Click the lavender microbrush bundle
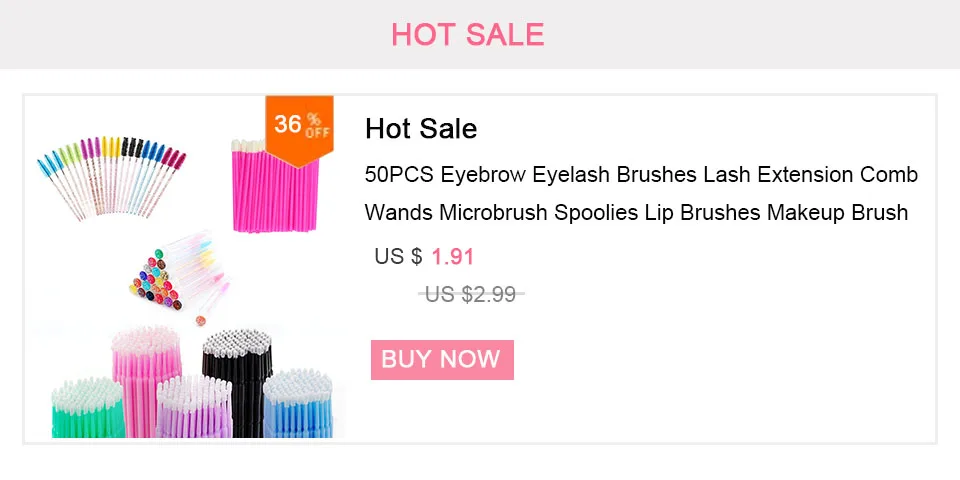The height and width of the screenshot is (480, 960). click(192, 410)
